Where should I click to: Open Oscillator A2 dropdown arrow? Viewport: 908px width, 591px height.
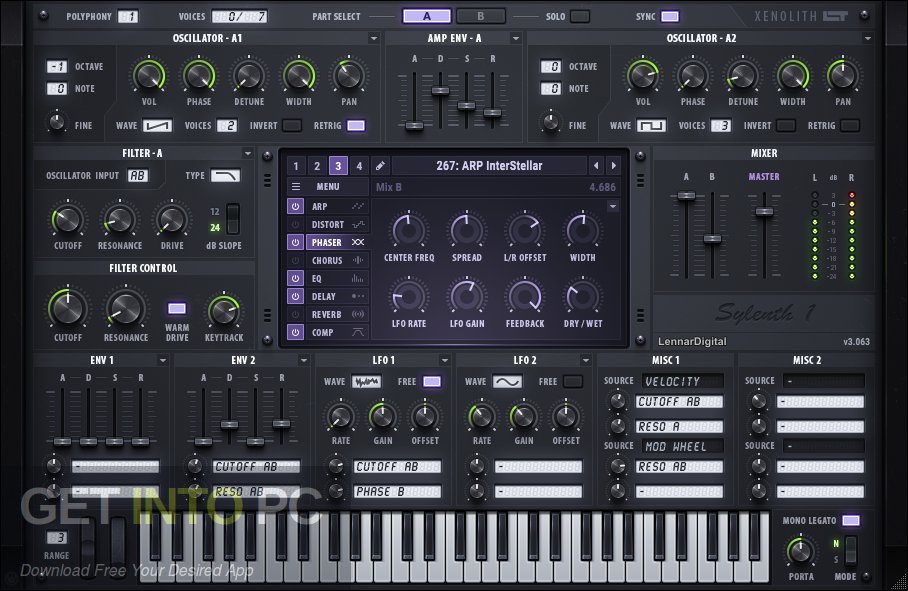[867, 38]
